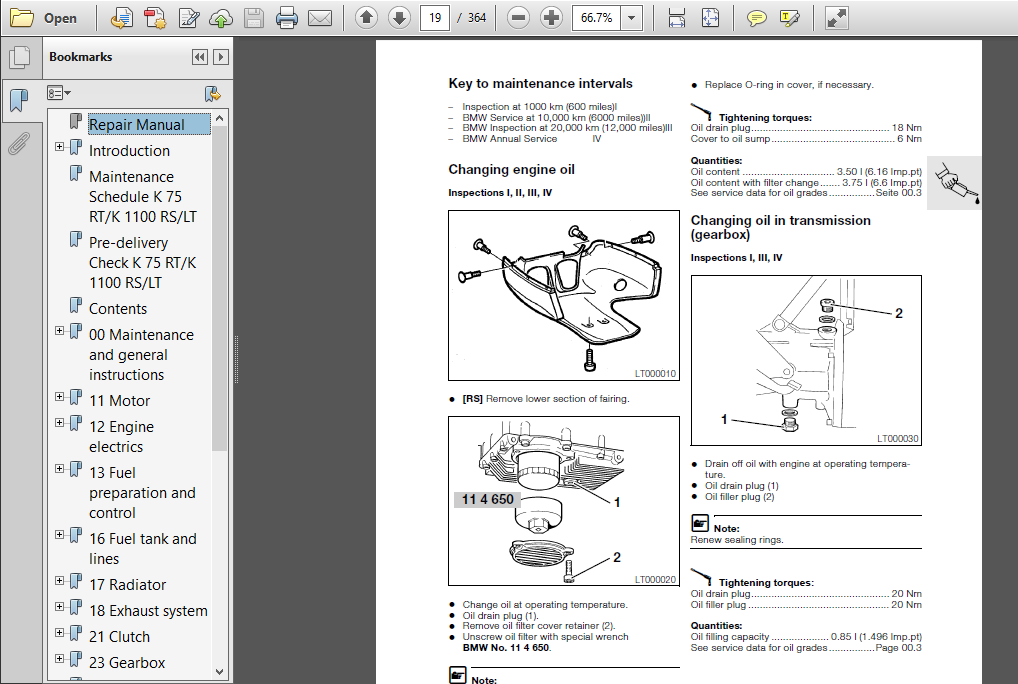Open the 11 Motor bookmark
This screenshot has width=1018, height=684.
pyautogui.click(x=119, y=401)
